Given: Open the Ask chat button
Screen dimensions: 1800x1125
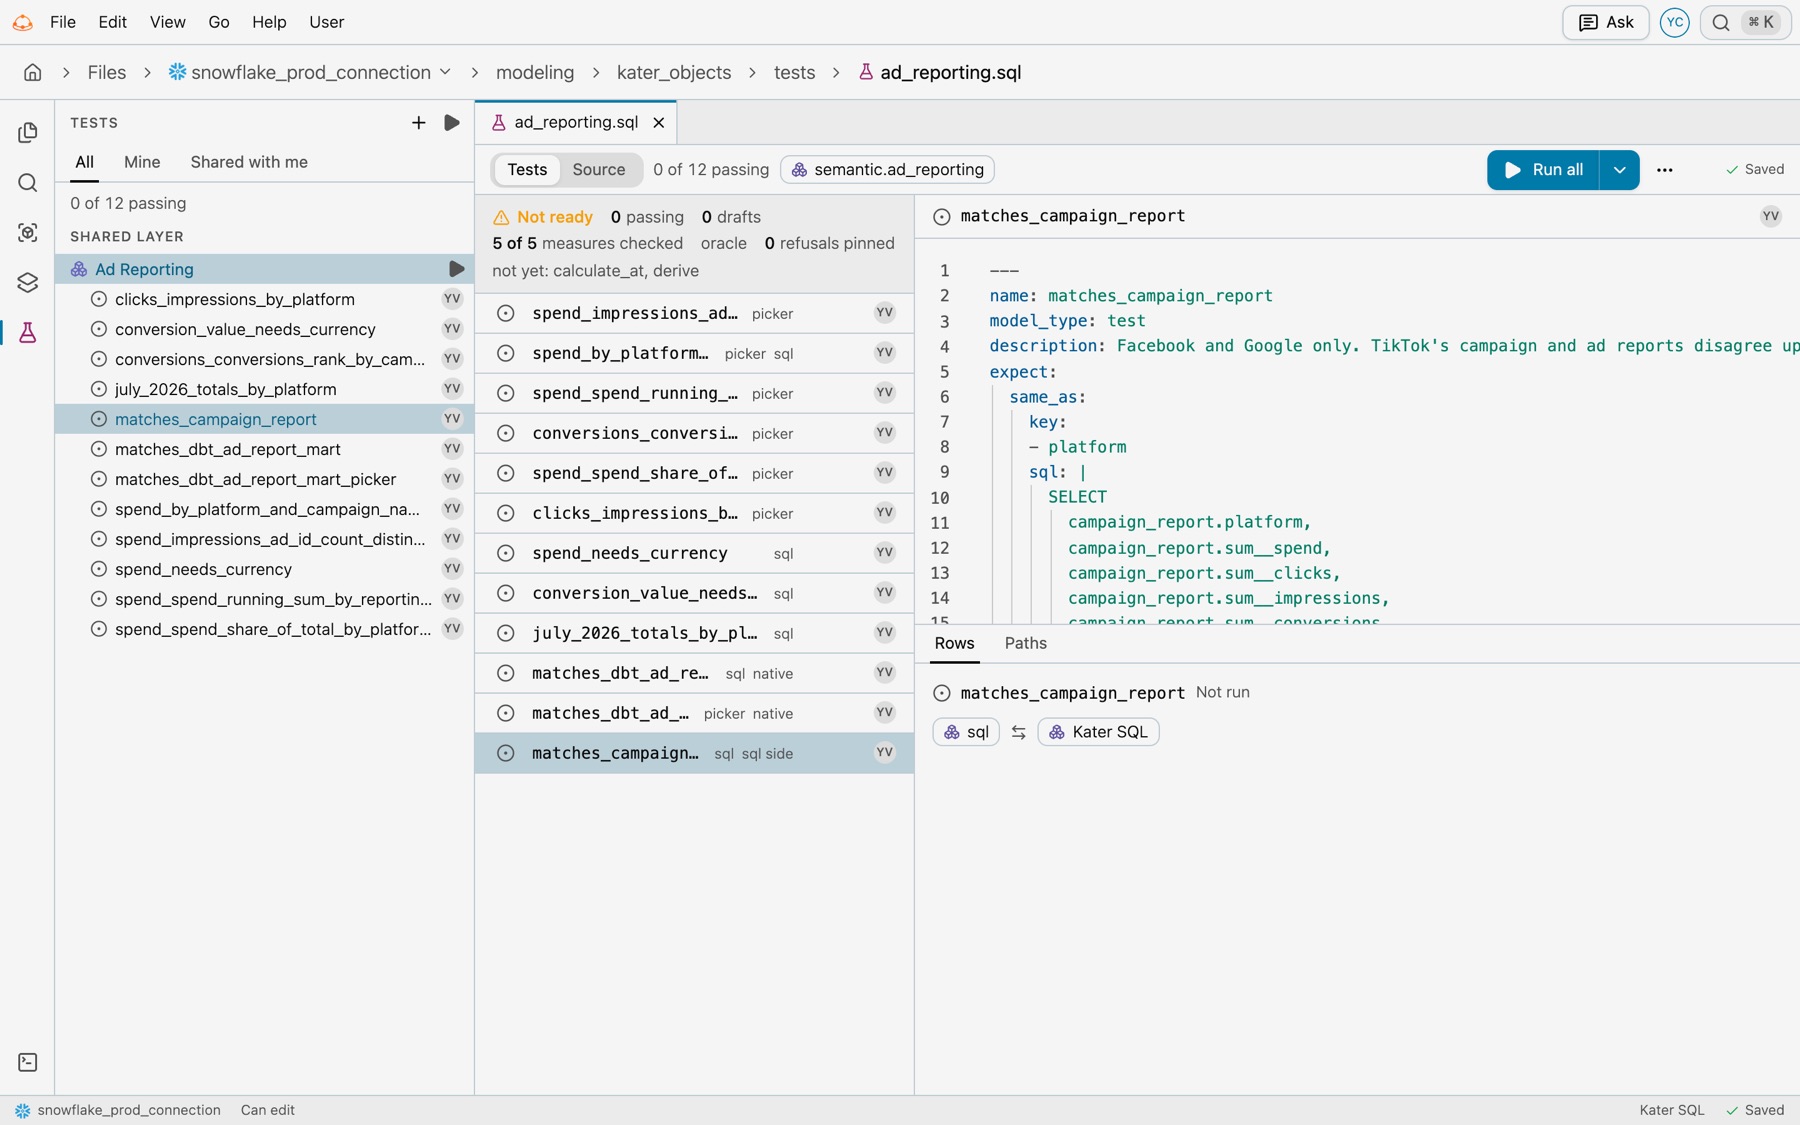Looking at the screenshot, I should [1605, 22].
